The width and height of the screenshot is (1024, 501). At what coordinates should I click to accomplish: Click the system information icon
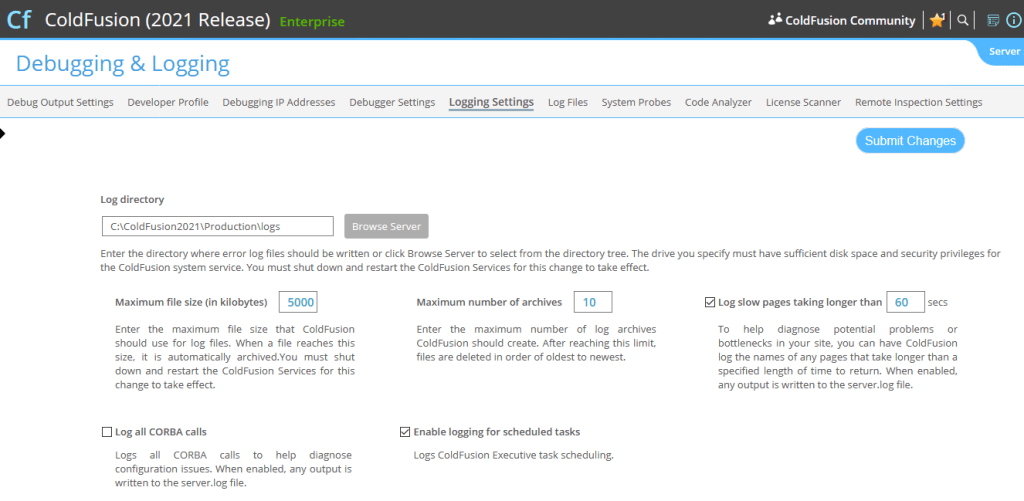pyautogui.click(x=1012, y=20)
